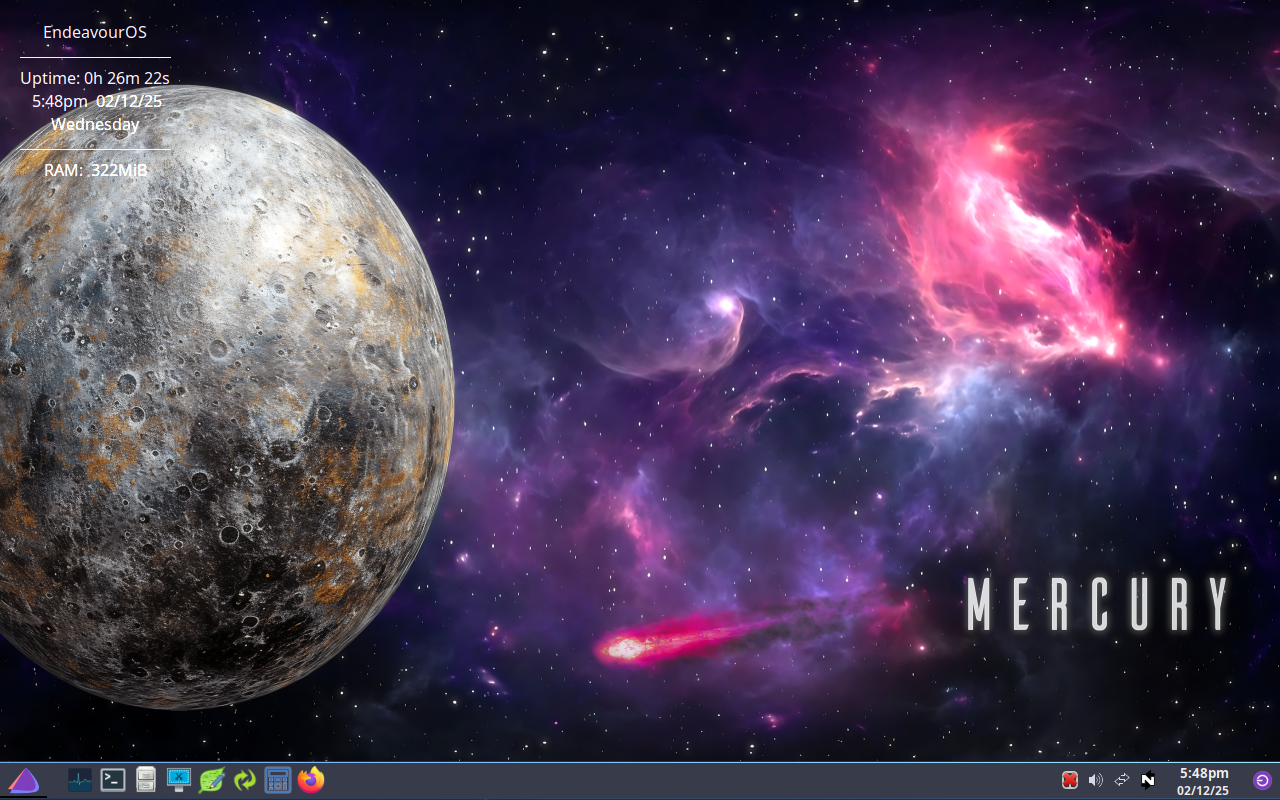Click the purple logout session button
The image size is (1280, 800).
tap(1262, 780)
